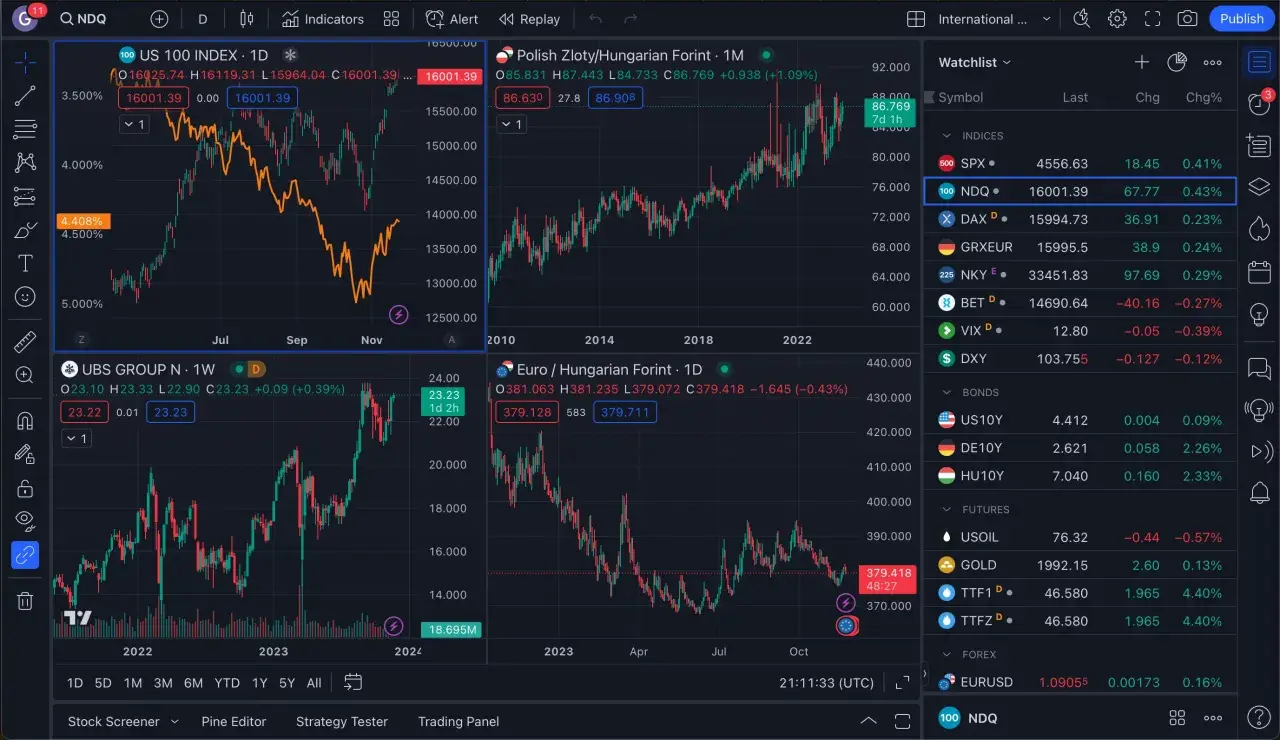Enter fullscreen mode
The width and height of the screenshot is (1280, 740).
(x=1152, y=19)
